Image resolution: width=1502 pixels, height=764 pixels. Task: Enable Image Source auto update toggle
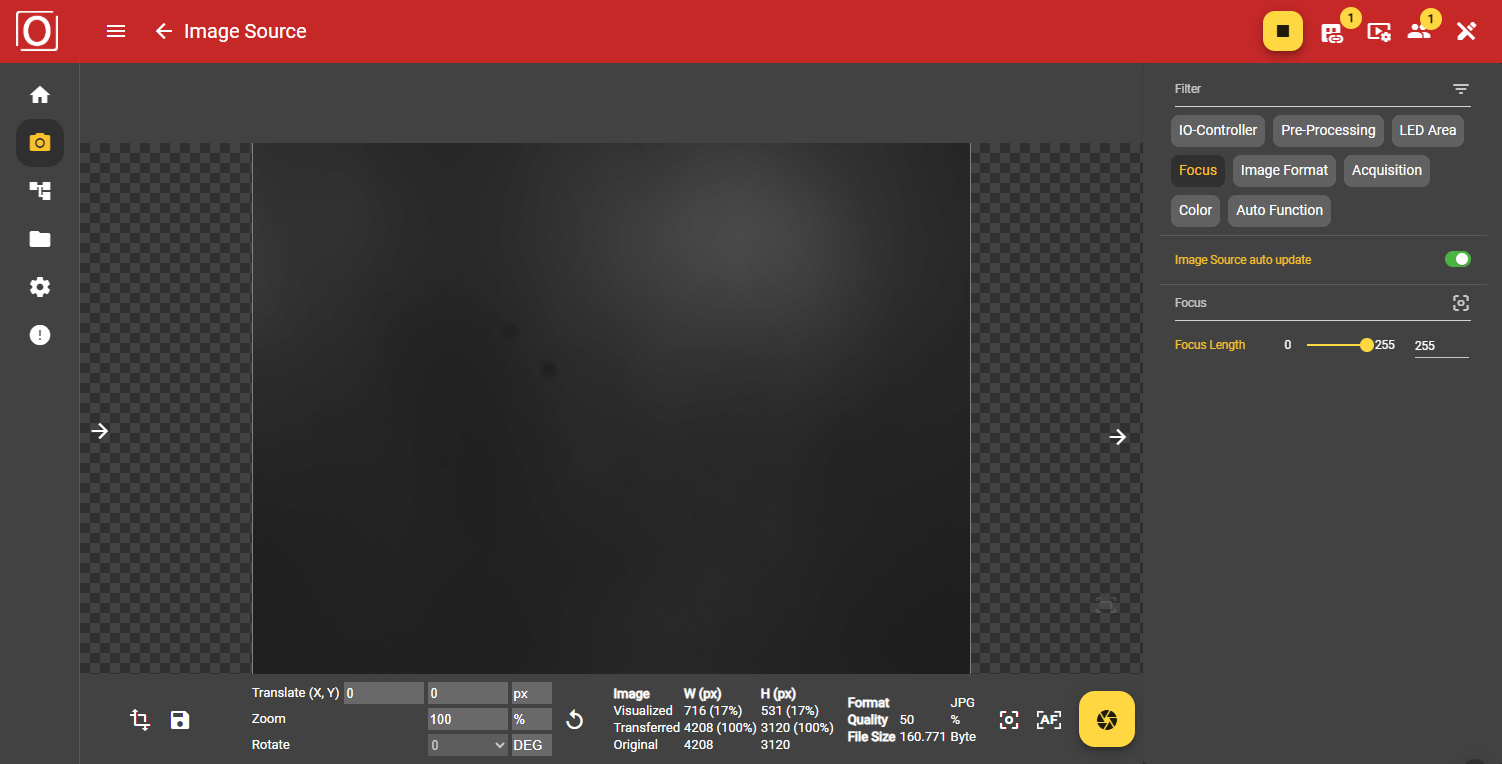(1457, 258)
